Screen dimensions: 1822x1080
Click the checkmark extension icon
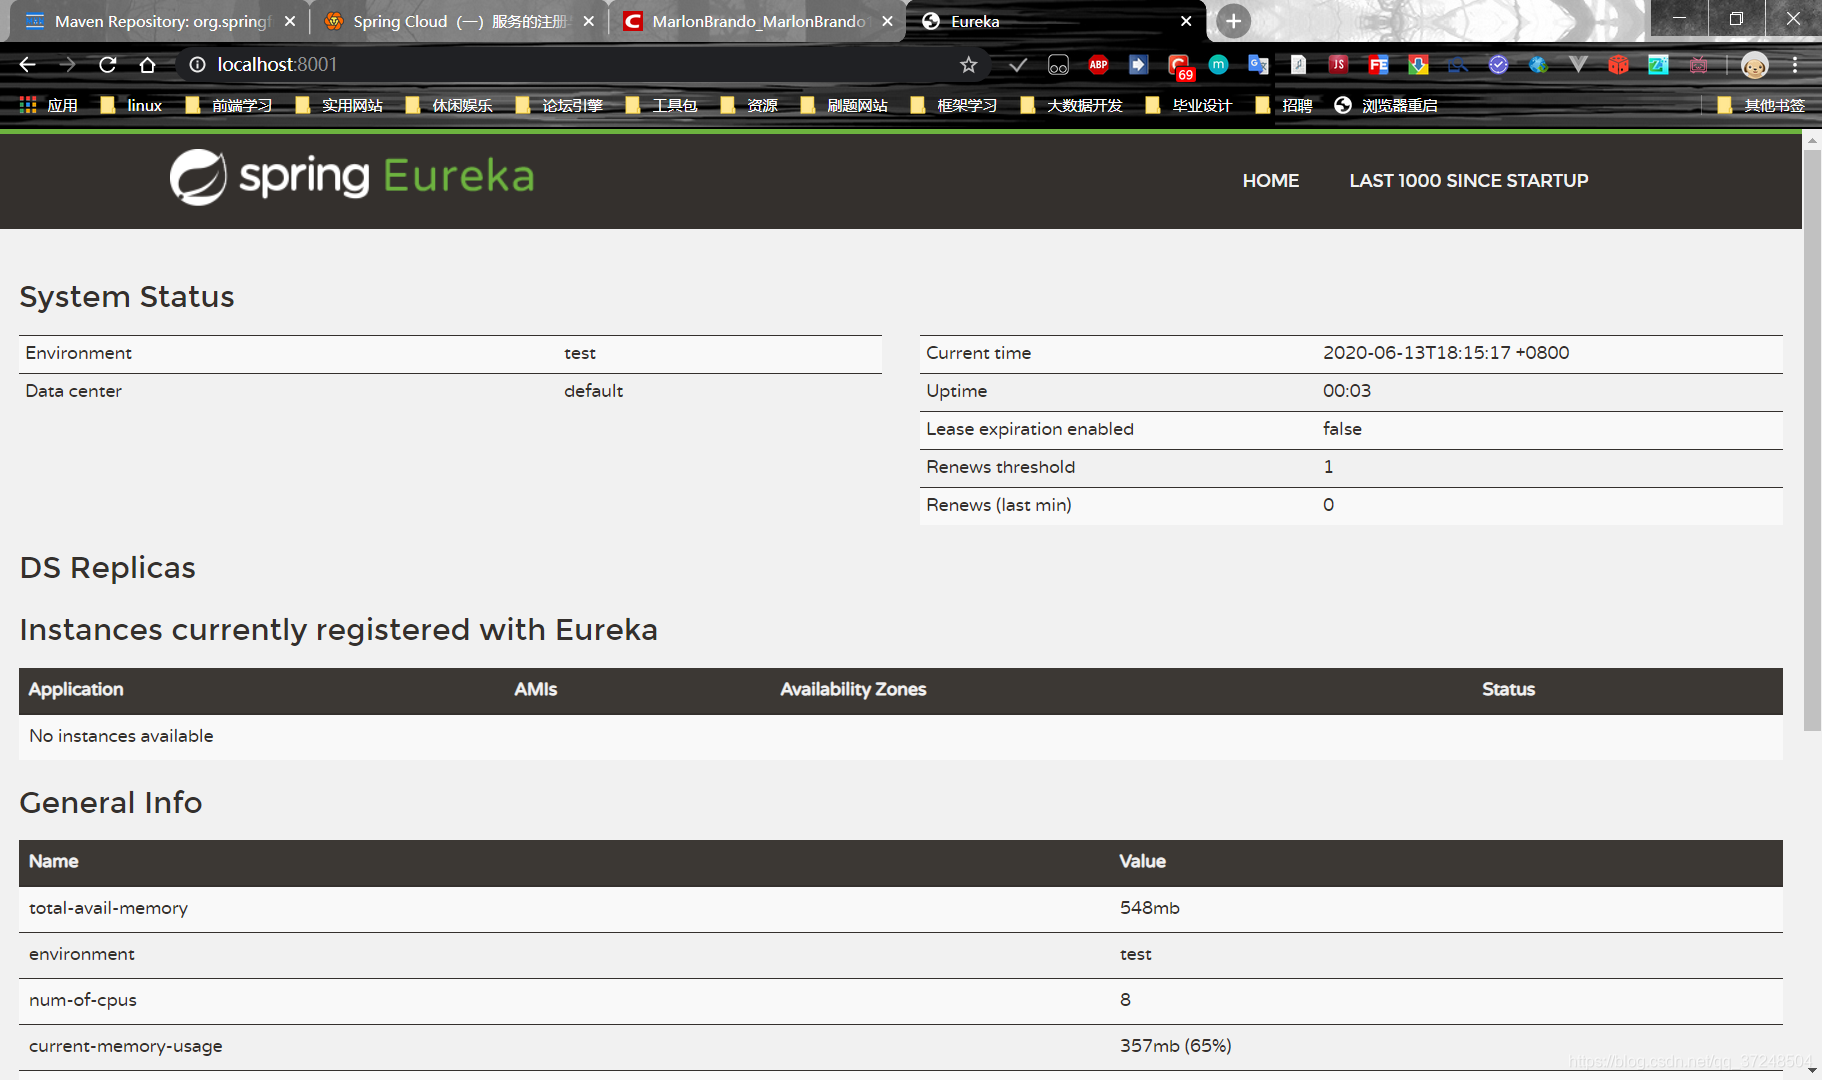[x=1018, y=65]
